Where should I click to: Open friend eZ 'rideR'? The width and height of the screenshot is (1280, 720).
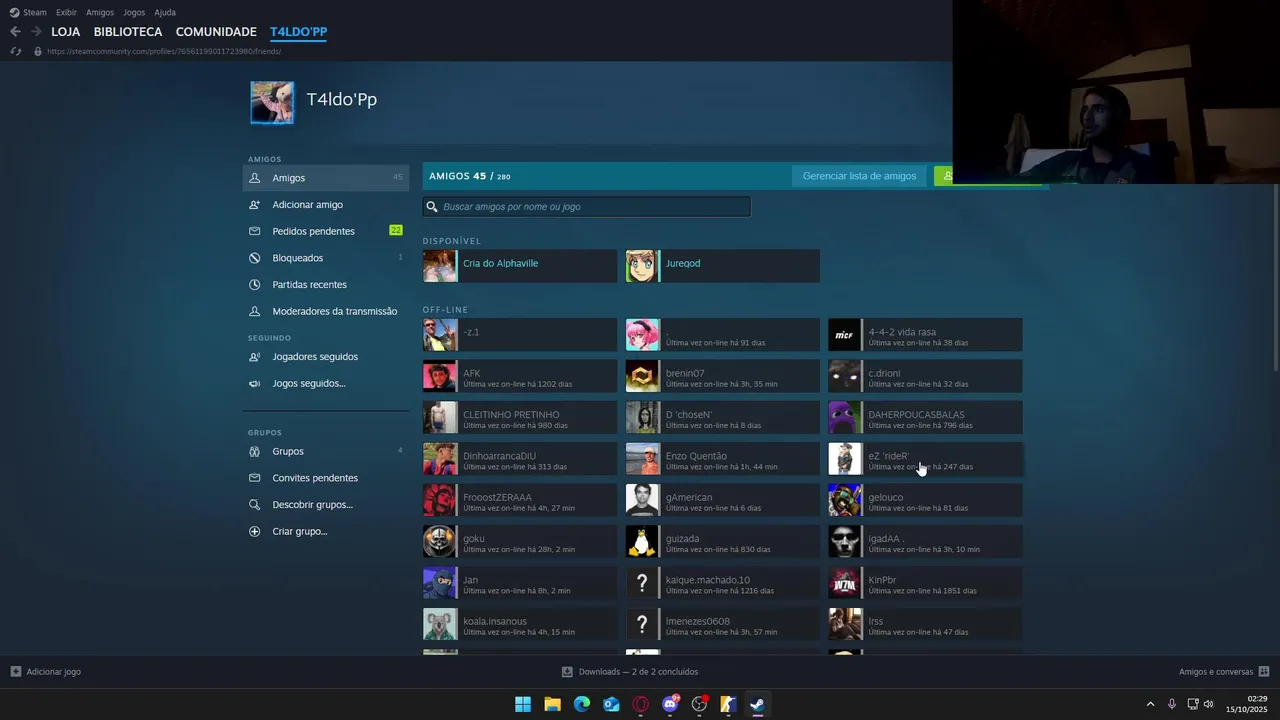925,459
